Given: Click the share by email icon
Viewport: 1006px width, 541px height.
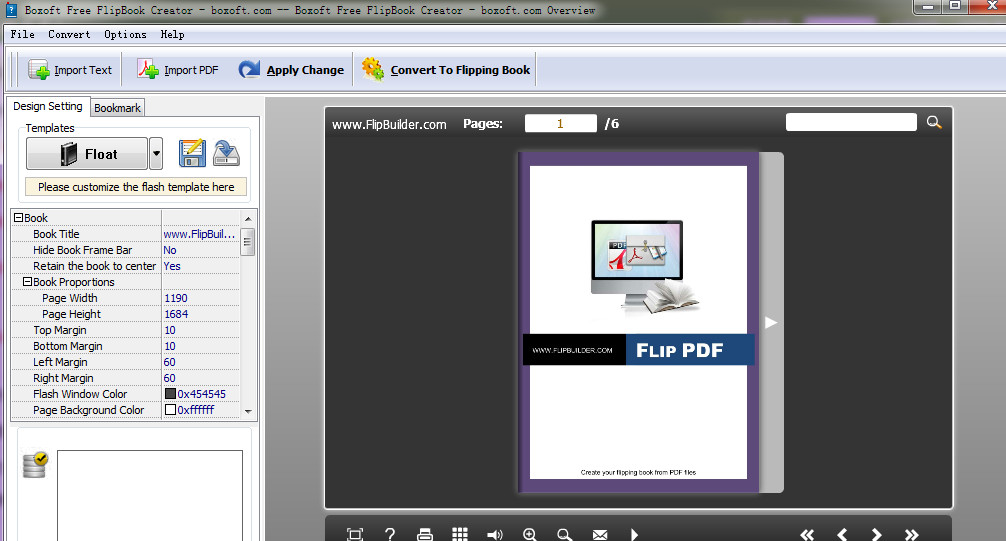Looking at the screenshot, I should pyautogui.click(x=600, y=535).
